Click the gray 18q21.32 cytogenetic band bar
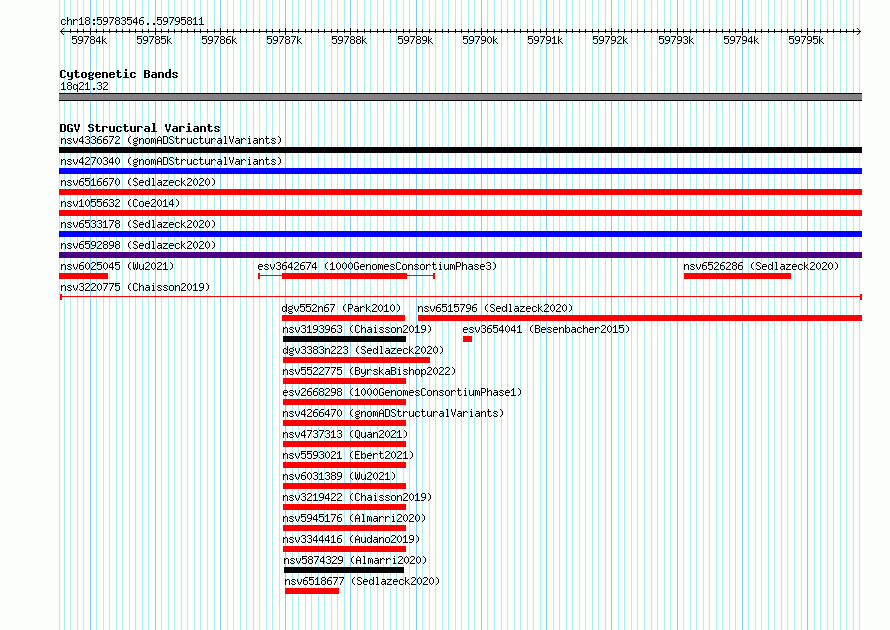This screenshot has width=890, height=630. click(460, 97)
